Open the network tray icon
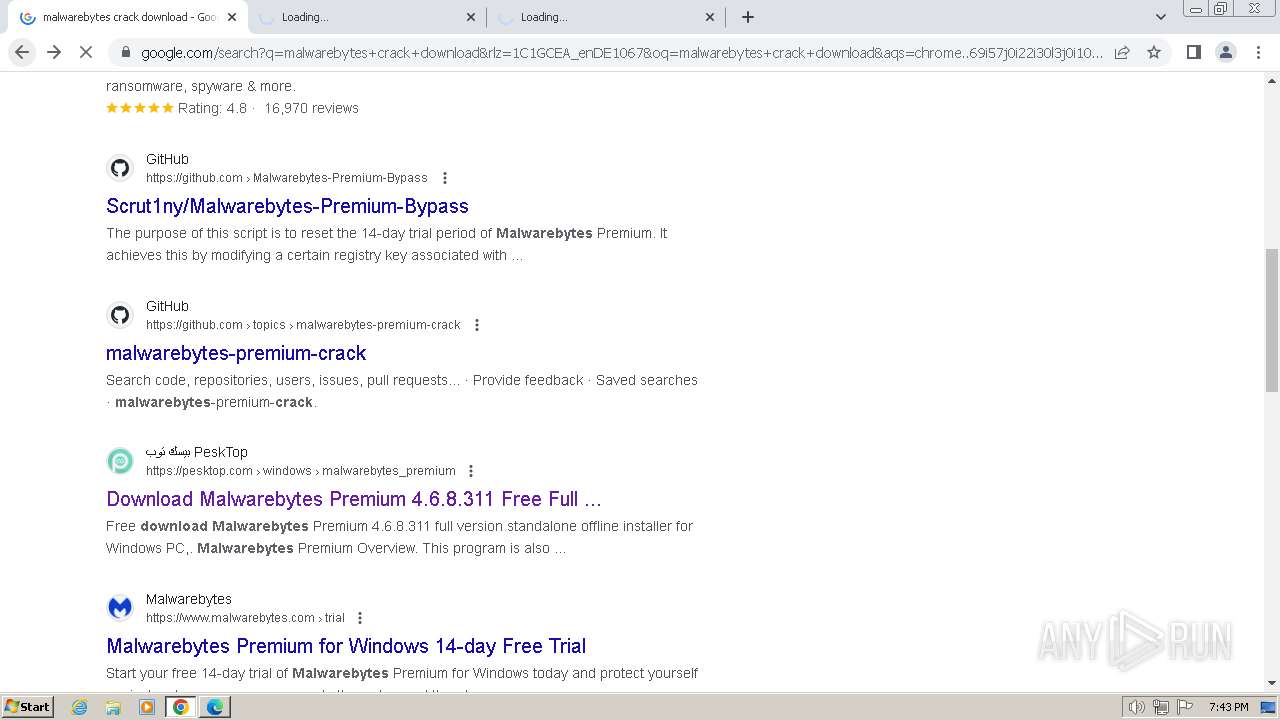Screen dimensions: 1280x720 click(x=1161, y=707)
